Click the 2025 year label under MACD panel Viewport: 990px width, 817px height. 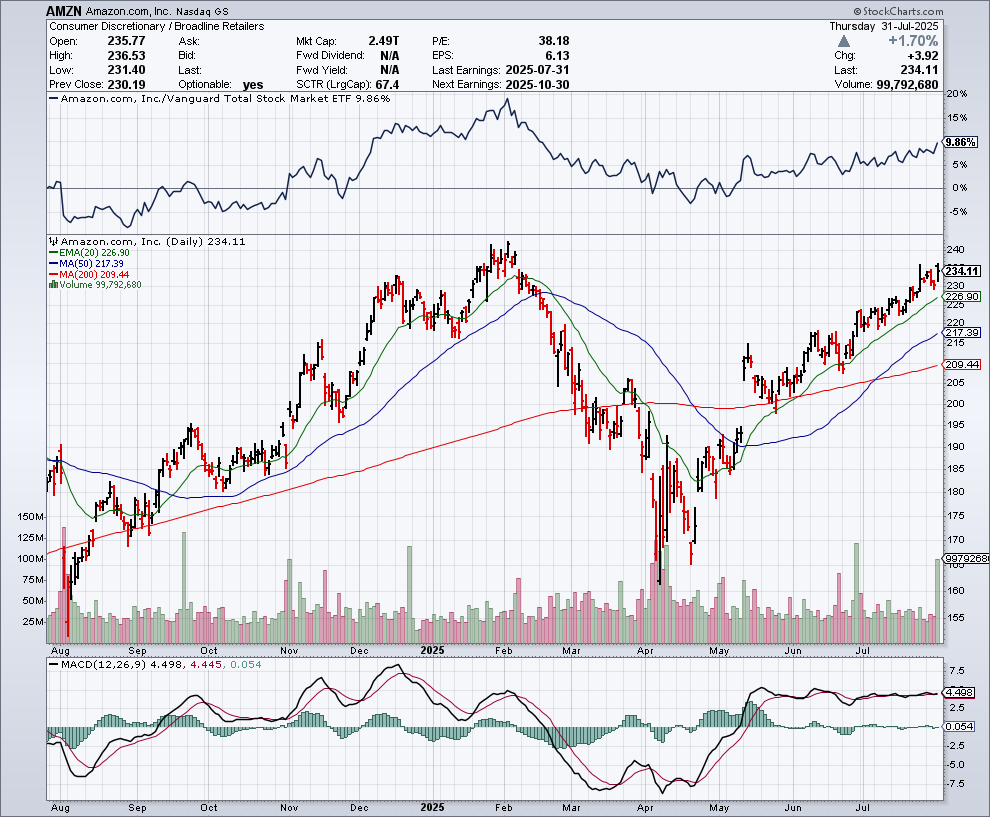pos(432,808)
